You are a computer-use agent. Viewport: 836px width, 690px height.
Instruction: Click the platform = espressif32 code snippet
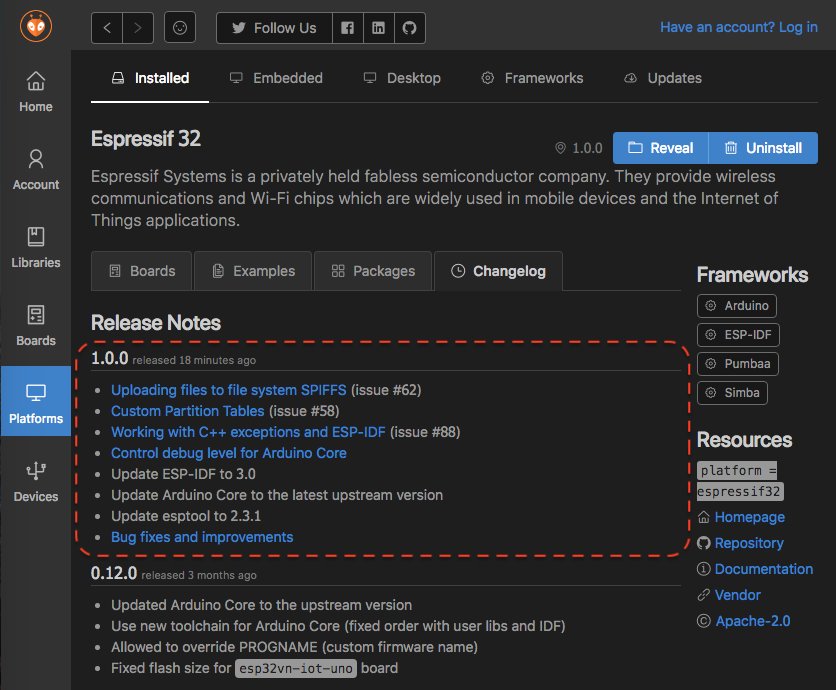(x=740, y=480)
